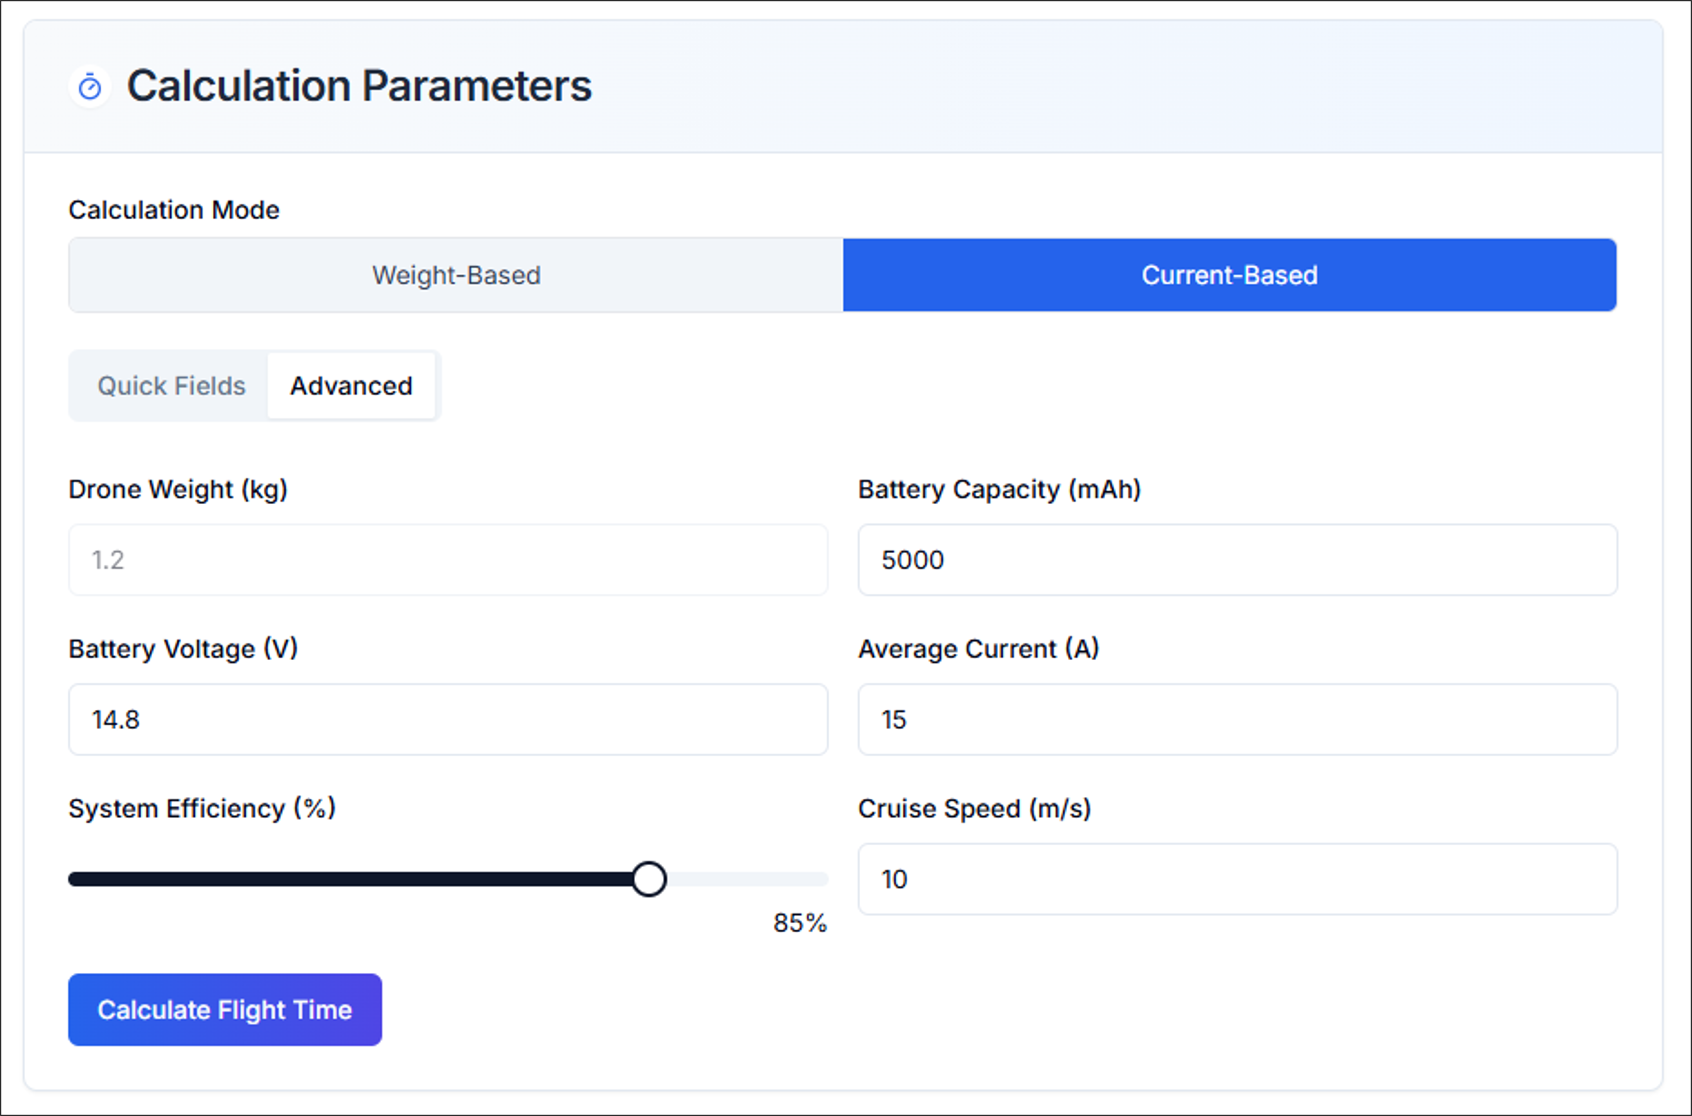The height and width of the screenshot is (1116, 1692).
Task: Click the Drone Weight (kg) label
Action: pos(178,489)
